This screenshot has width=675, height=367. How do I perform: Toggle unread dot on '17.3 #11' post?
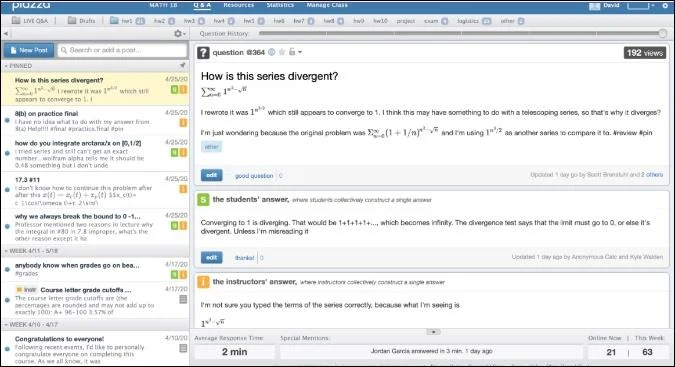click(x=7, y=190)
